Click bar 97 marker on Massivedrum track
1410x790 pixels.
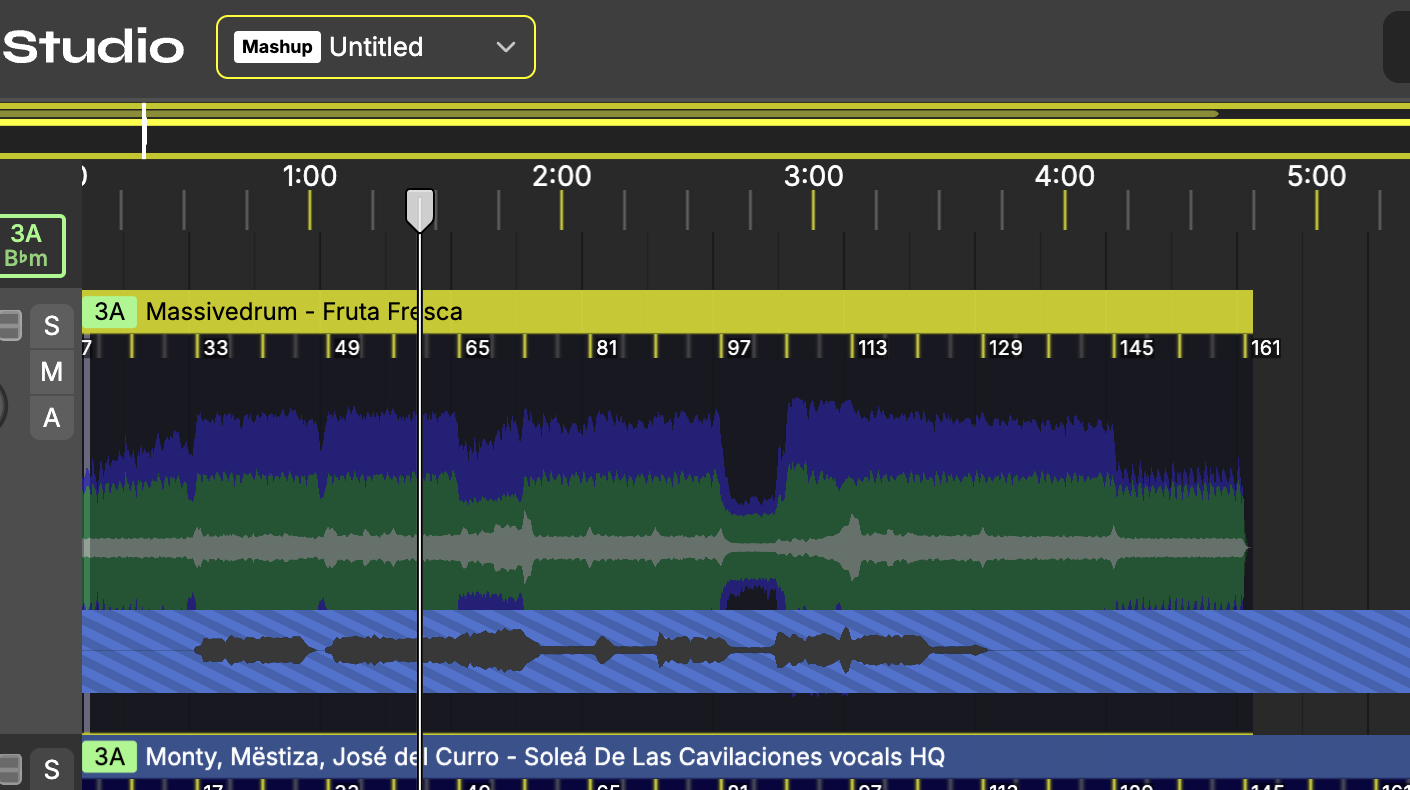[x=738, y=348]
